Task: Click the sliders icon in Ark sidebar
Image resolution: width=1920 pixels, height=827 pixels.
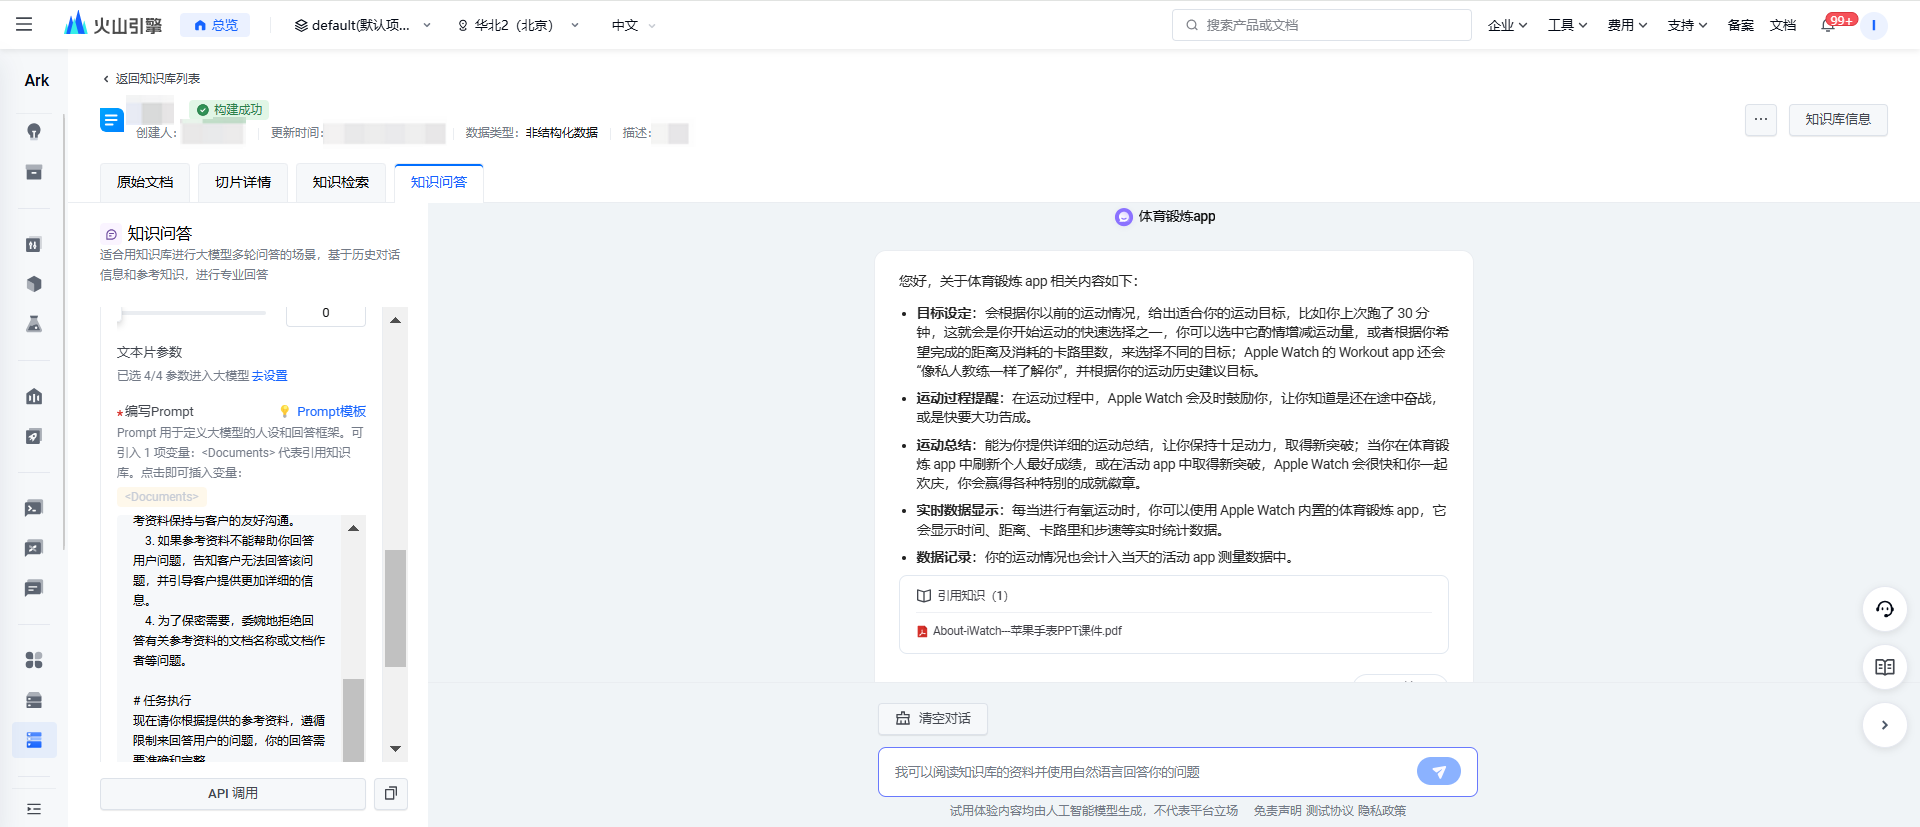Action: (34, 245)
